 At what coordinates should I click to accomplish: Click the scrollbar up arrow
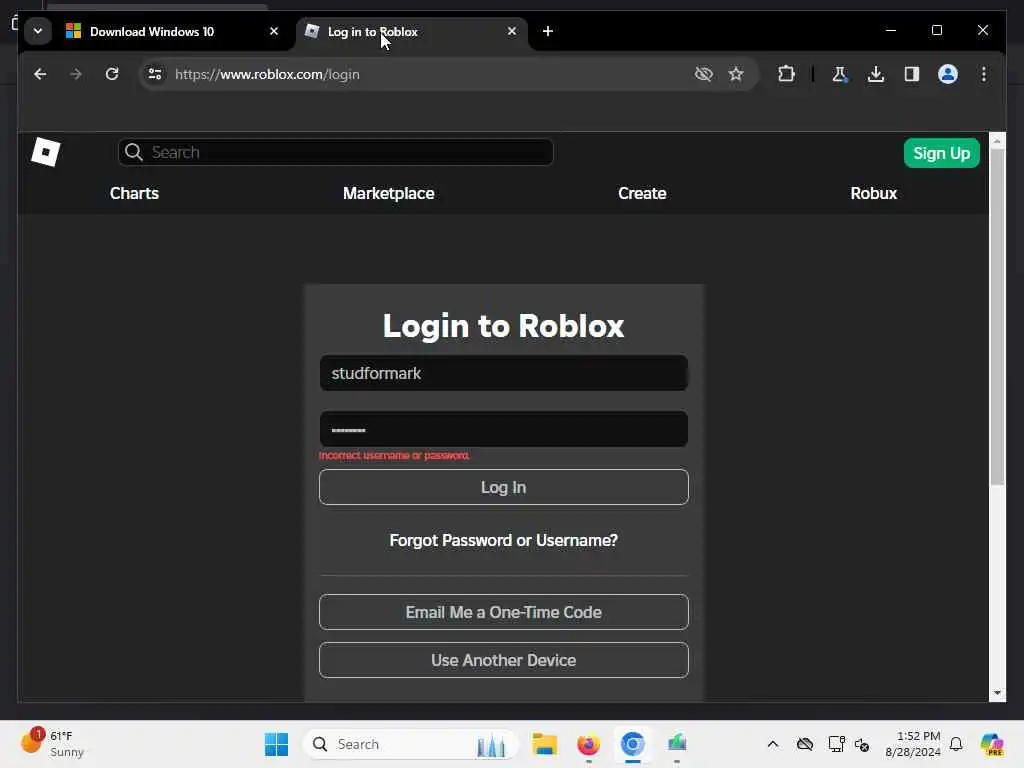pyautogui.click(x=997, y=140)
